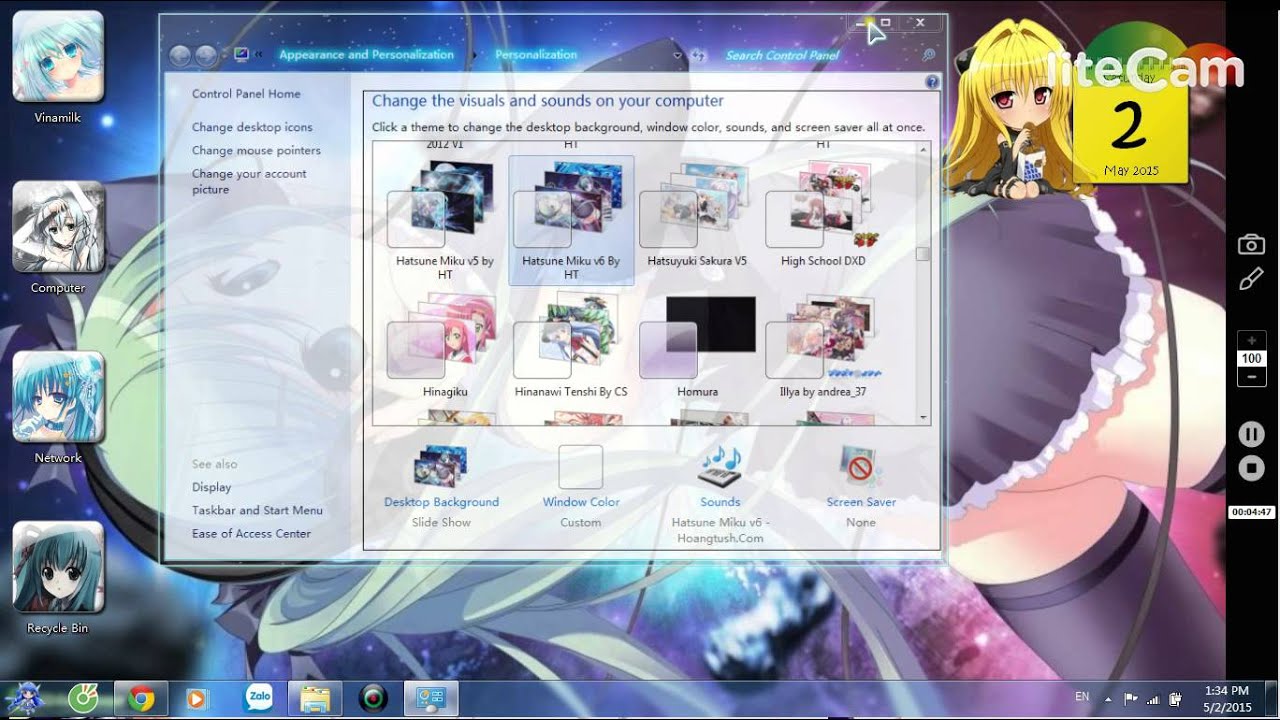Viewport: 1280px width, 720px height.
Task: Select the Computer desktop icon
Action: pos(58,238)
